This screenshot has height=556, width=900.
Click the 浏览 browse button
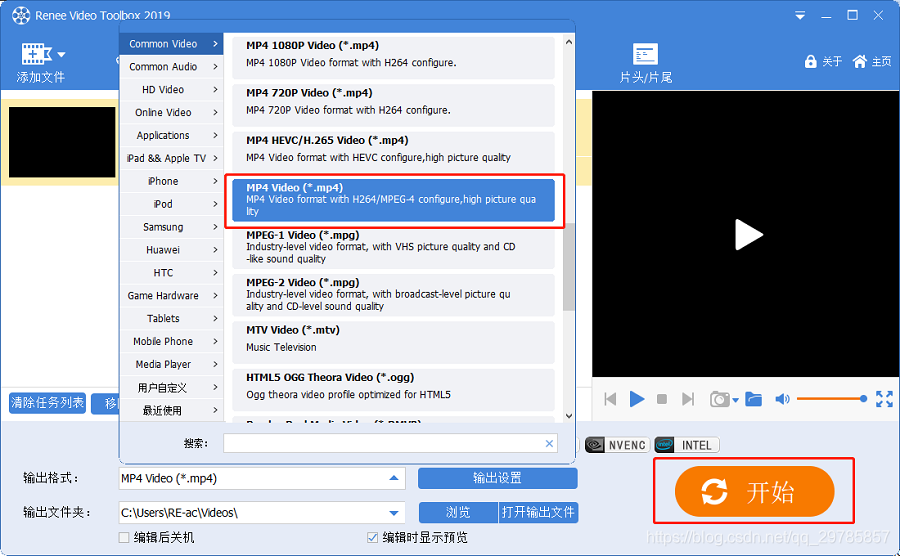coord(458,512)
